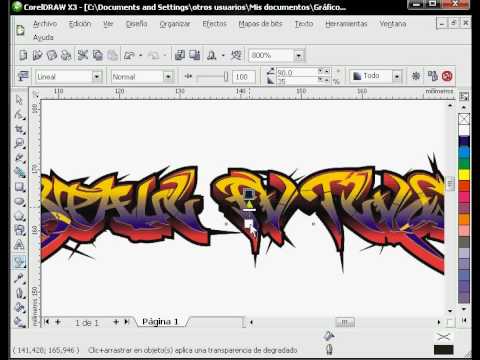The image size is (480, 360).
Task: Go to the first page button
Action: coord(47,322)
